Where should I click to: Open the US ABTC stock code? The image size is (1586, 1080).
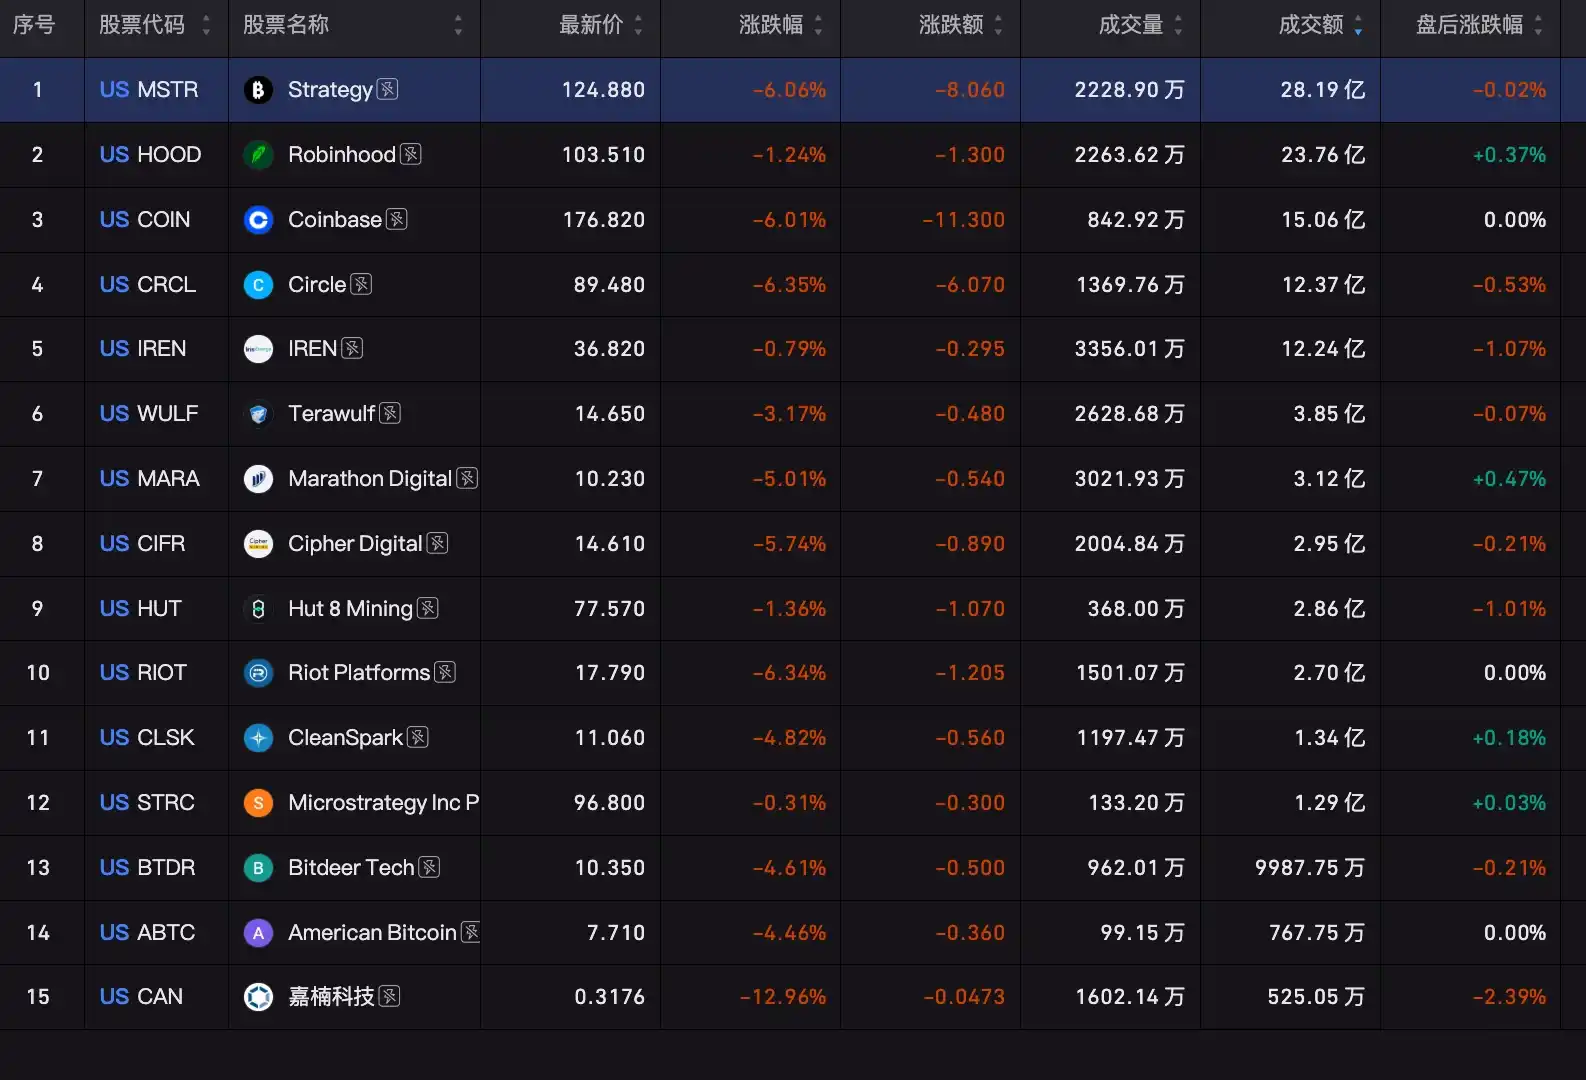tap(148, 933)
